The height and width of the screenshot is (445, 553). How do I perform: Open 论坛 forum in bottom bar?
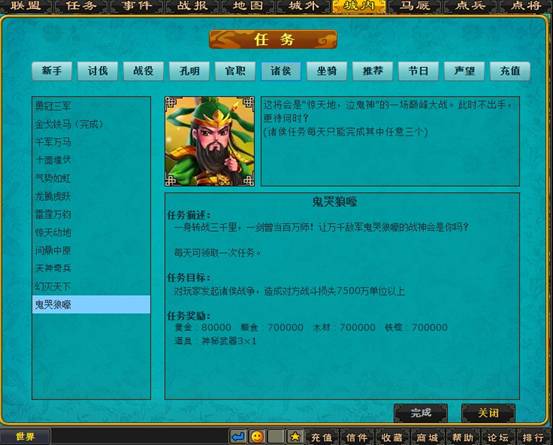pyautogui.click(x=498, y=438)
